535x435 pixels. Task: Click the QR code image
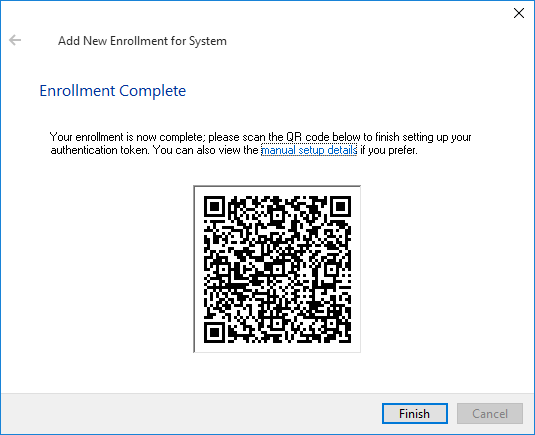pyautogui.click(x=277, y=269)
